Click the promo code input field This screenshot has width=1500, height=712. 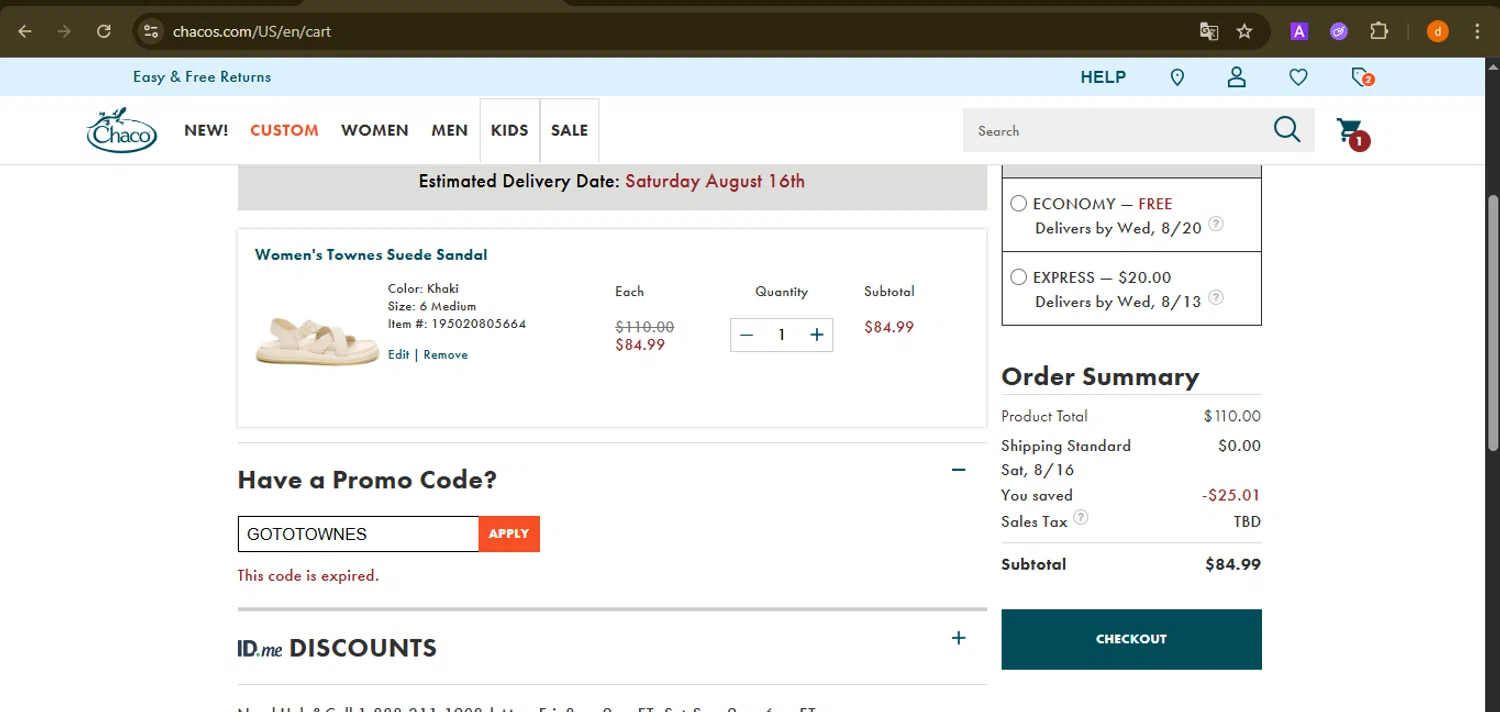tap(358, 534)
